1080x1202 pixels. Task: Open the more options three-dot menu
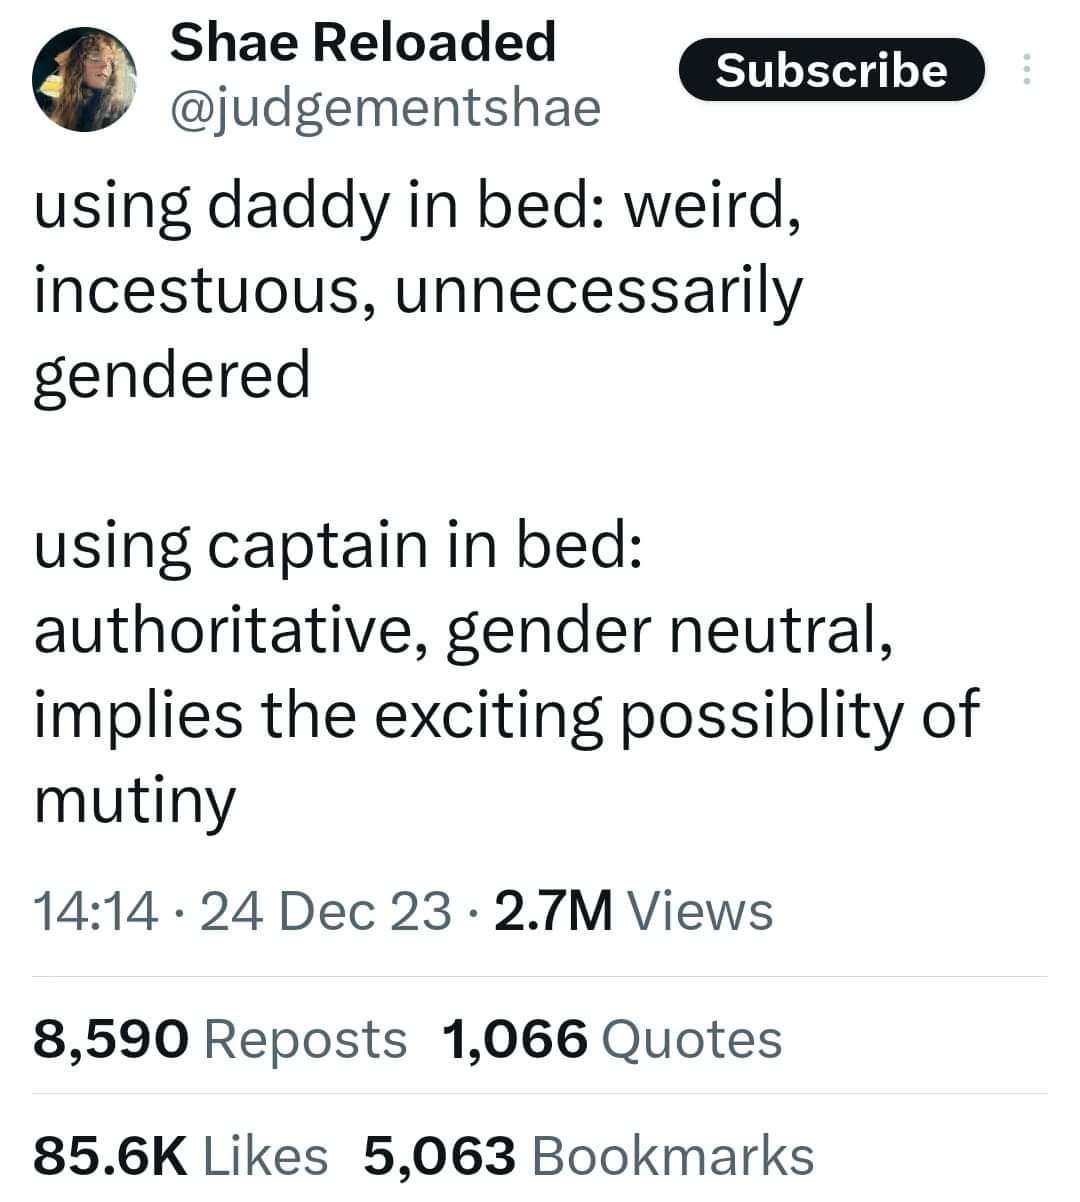pyautogui.click(x=1025, y=70)
